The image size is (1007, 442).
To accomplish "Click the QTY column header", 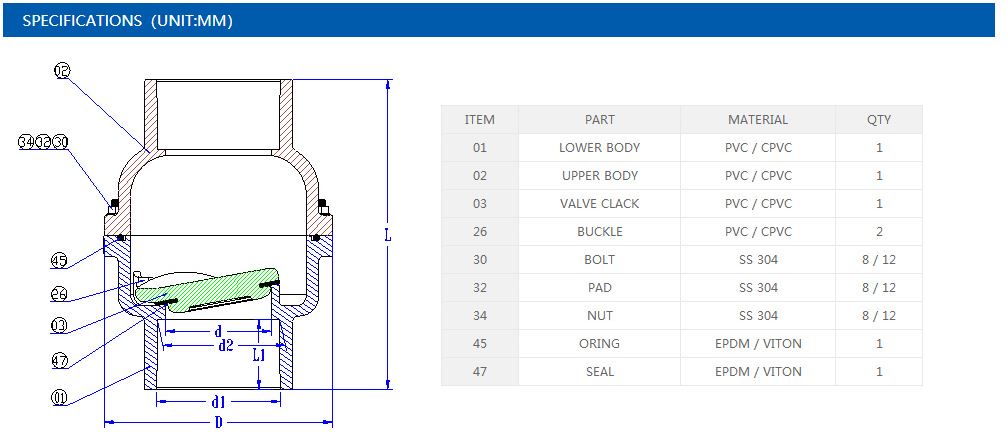I will pos(878,120).
